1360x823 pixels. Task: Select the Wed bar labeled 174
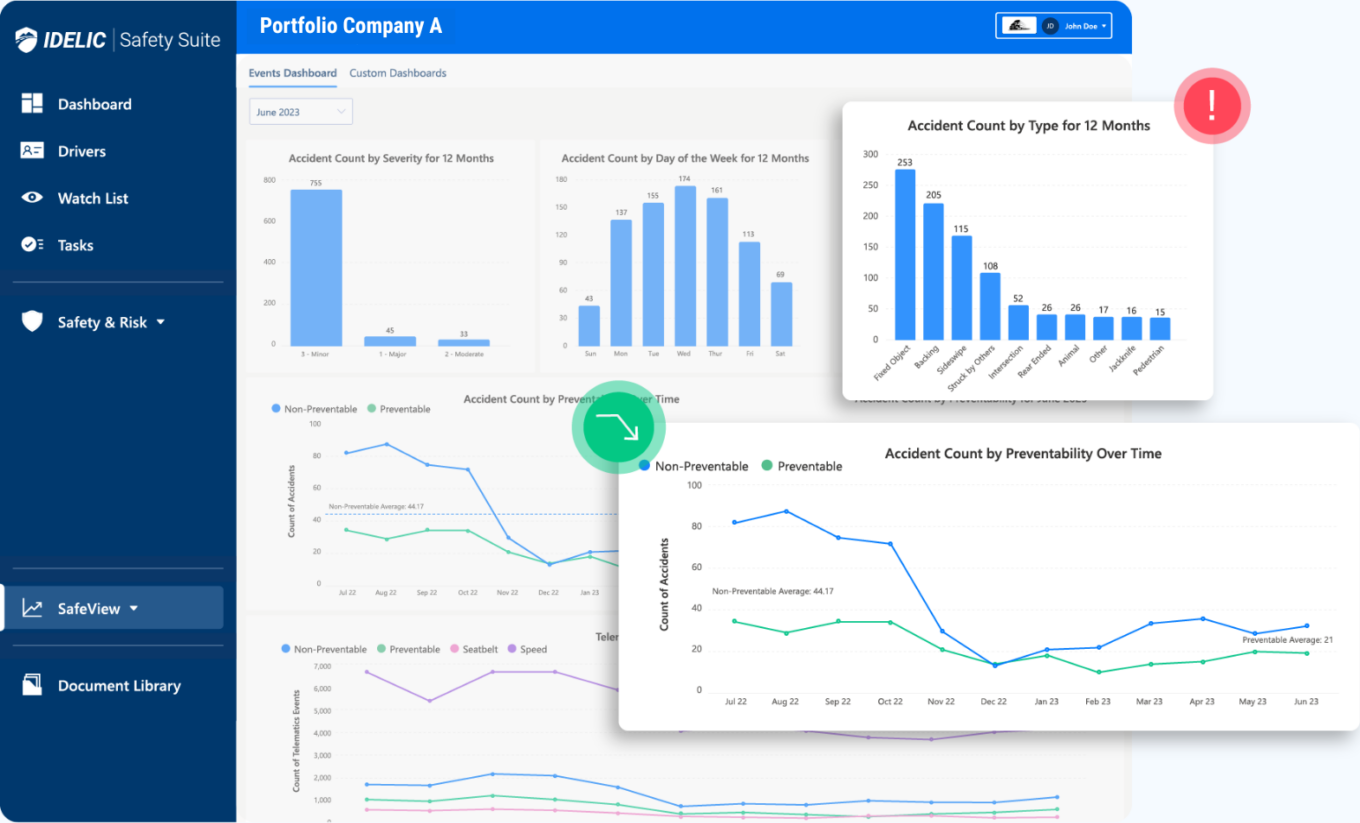(x=685, y=266)
